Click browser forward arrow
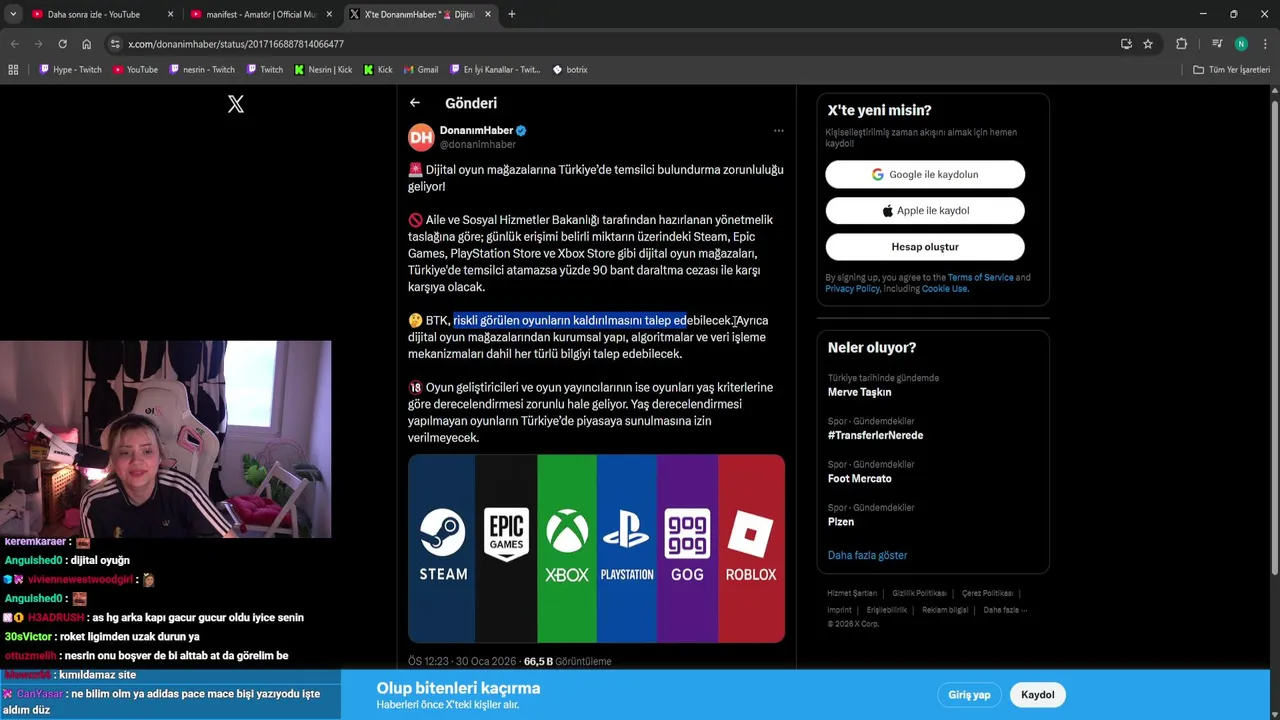This screenshot has height=720, width=1280. pyautogui.click(x=38, y=44)
